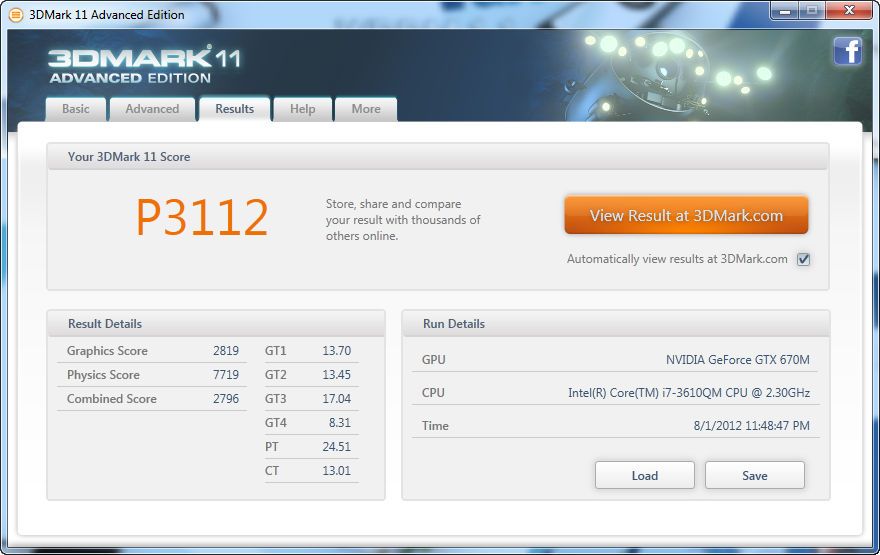Viewport: 880px width, 555px height.
Task: Click the 3DMark app icon in title bar
Action: pyautogui.click(x=15, y=14)
